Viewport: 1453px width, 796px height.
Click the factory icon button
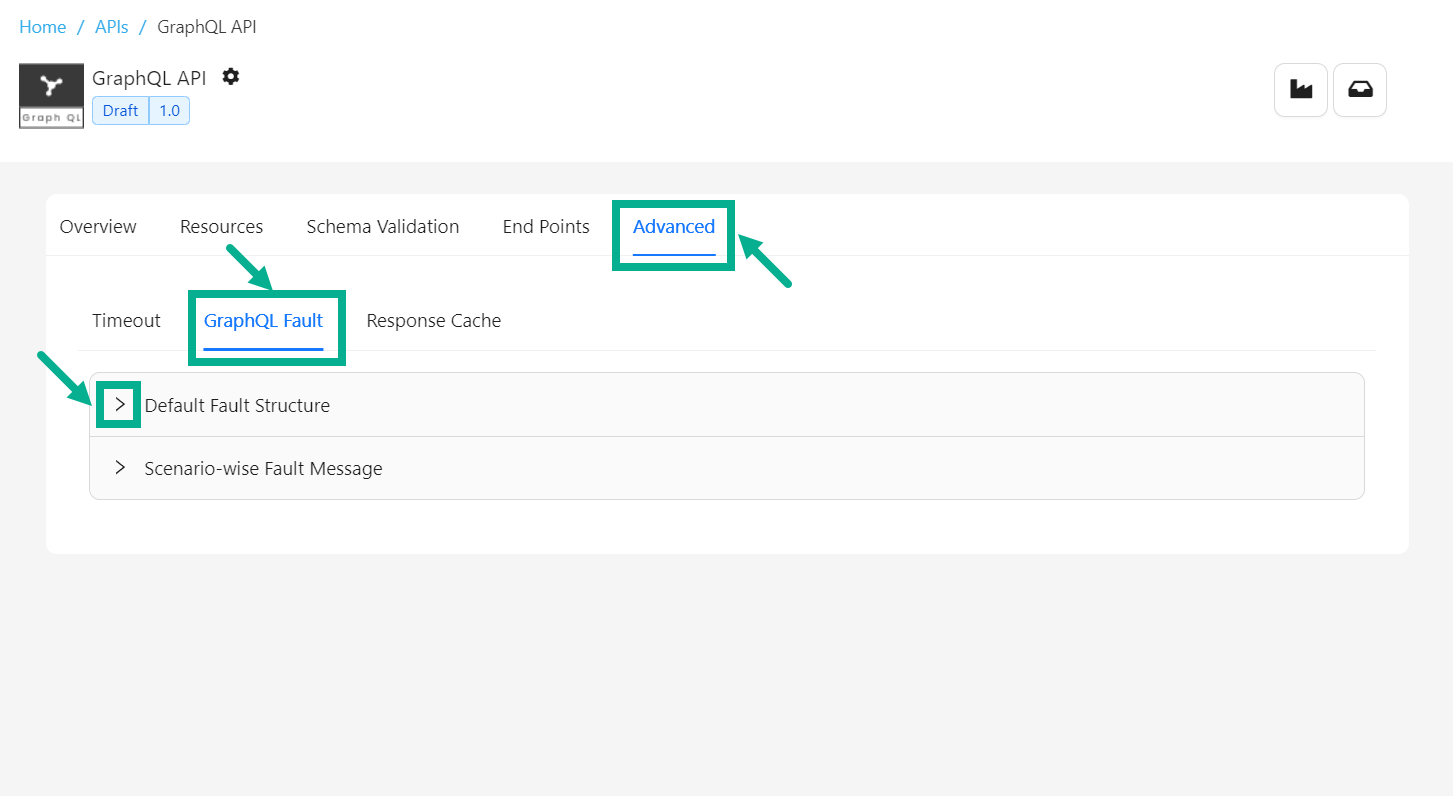[1300, 90]
